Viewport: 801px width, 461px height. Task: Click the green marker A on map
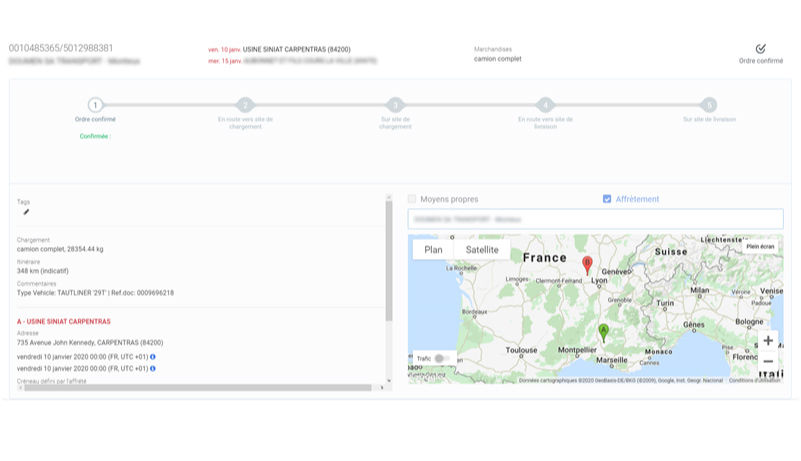point(603,333)
